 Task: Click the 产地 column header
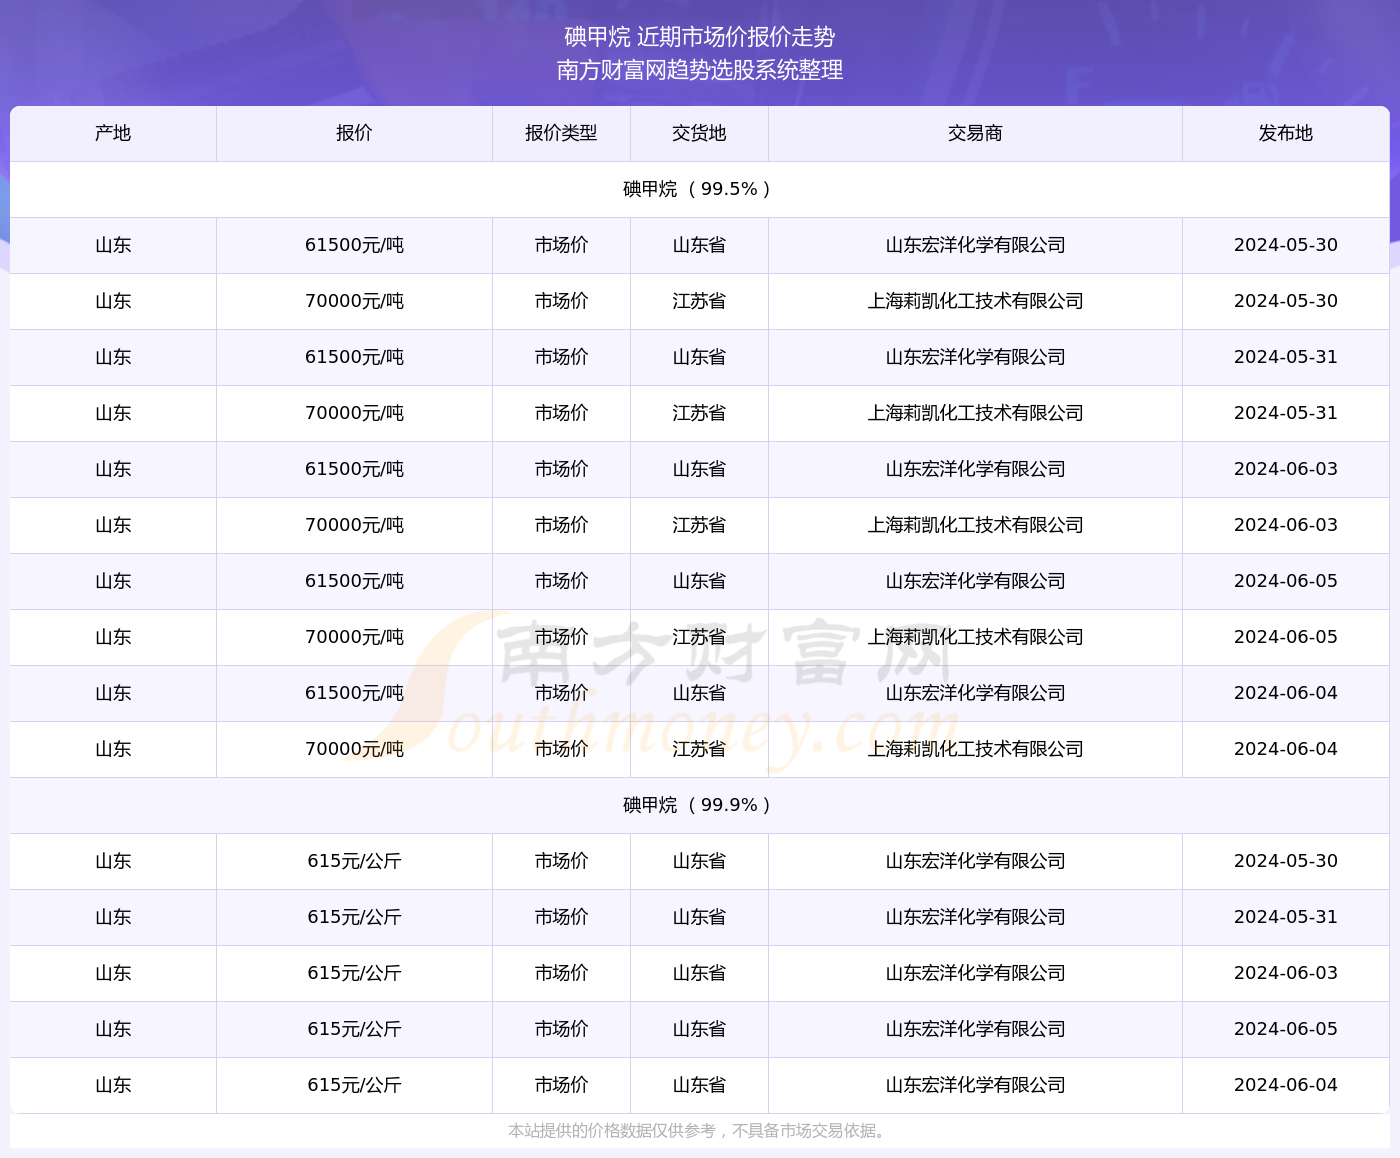pos(113,133)
